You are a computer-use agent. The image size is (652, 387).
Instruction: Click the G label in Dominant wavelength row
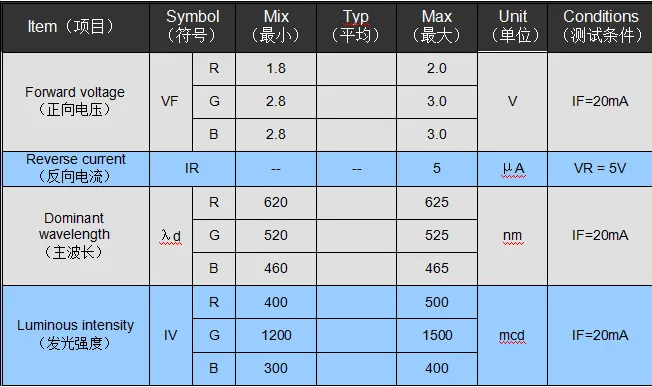tap(214, 236)
